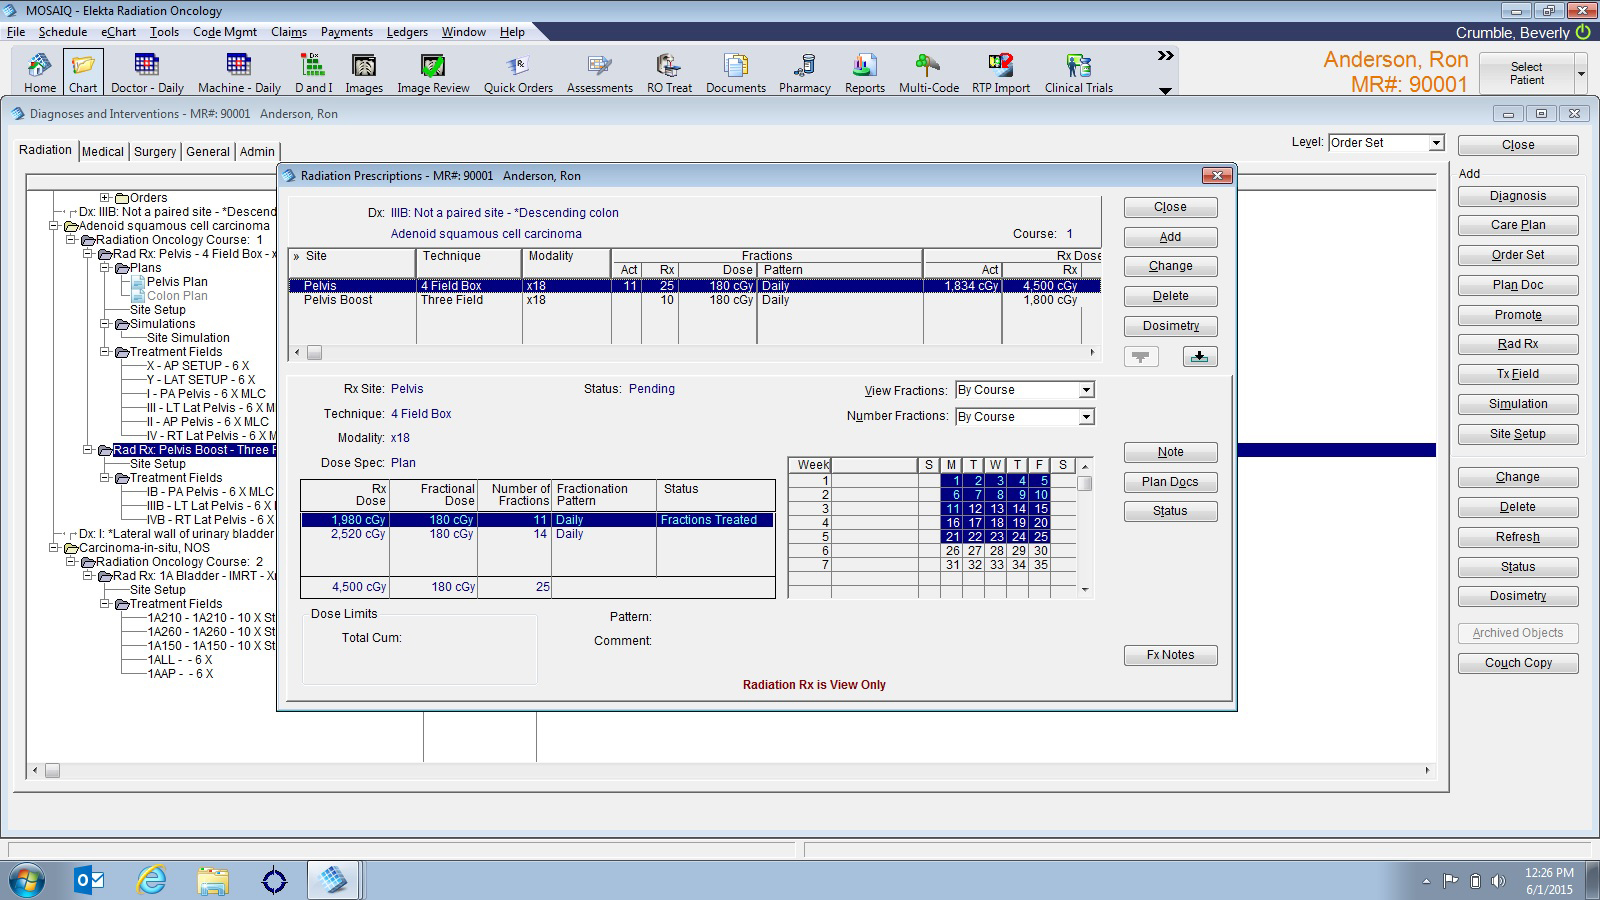Open the eChart menu
The width and height of the screenshot is (1600, 900).
[118, 32]
